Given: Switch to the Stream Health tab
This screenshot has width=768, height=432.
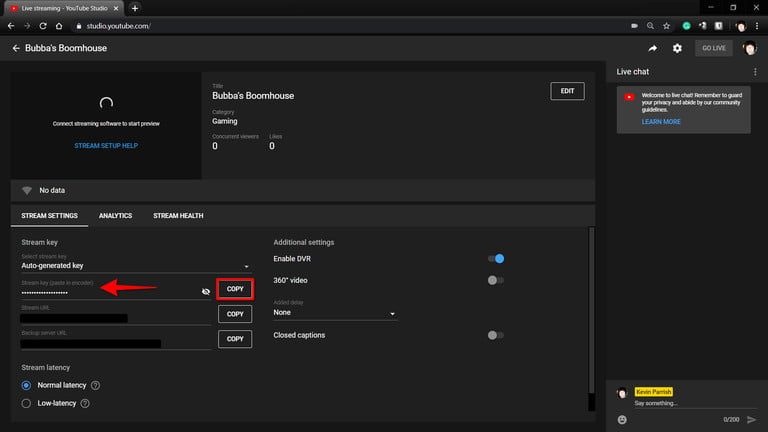Looking at the screenshot, I should click(180, 215).
